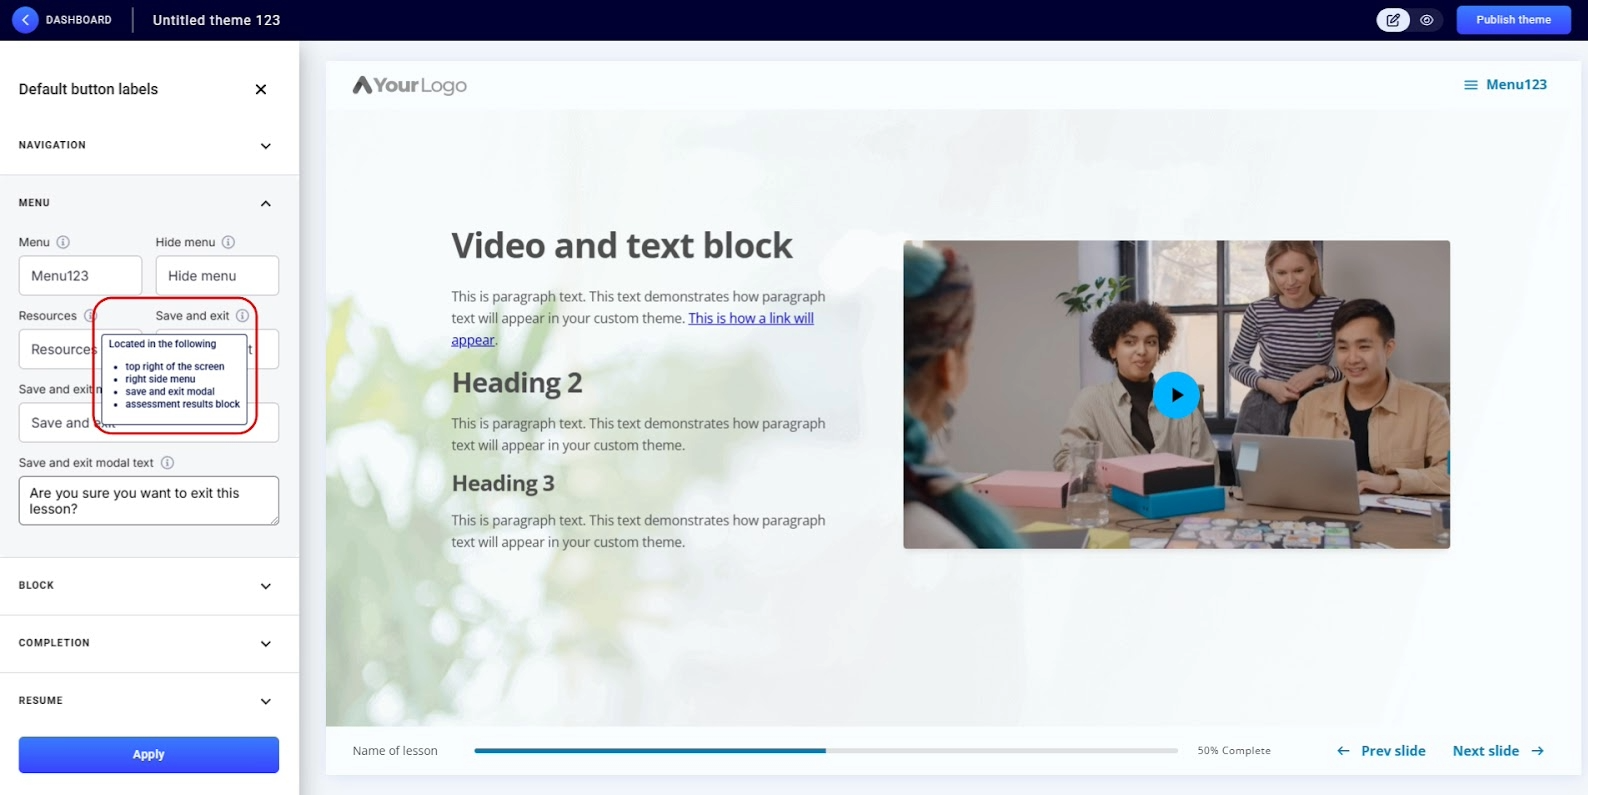Click info icon for Save and exit modal text
This screenshot has width=1600, height=795.
167,463
